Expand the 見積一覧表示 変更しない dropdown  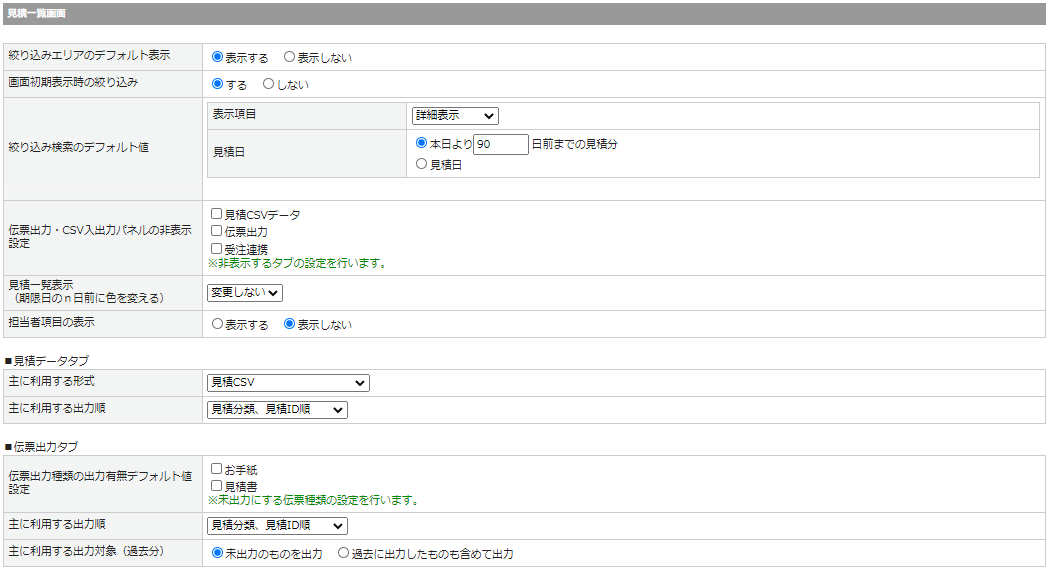click(x=245, y=293)
